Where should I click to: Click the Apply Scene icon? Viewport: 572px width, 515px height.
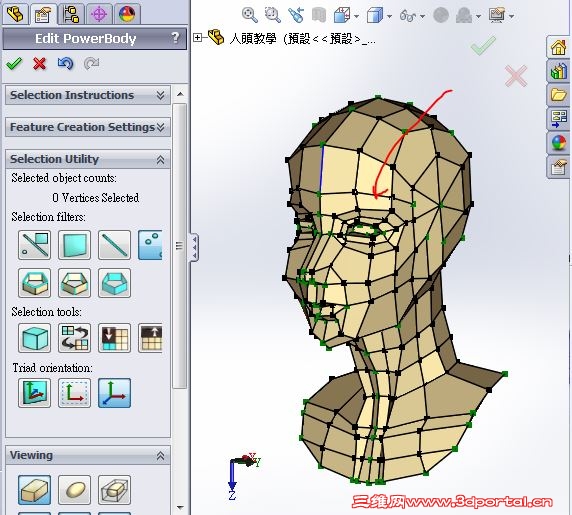(x=464, y=15)
